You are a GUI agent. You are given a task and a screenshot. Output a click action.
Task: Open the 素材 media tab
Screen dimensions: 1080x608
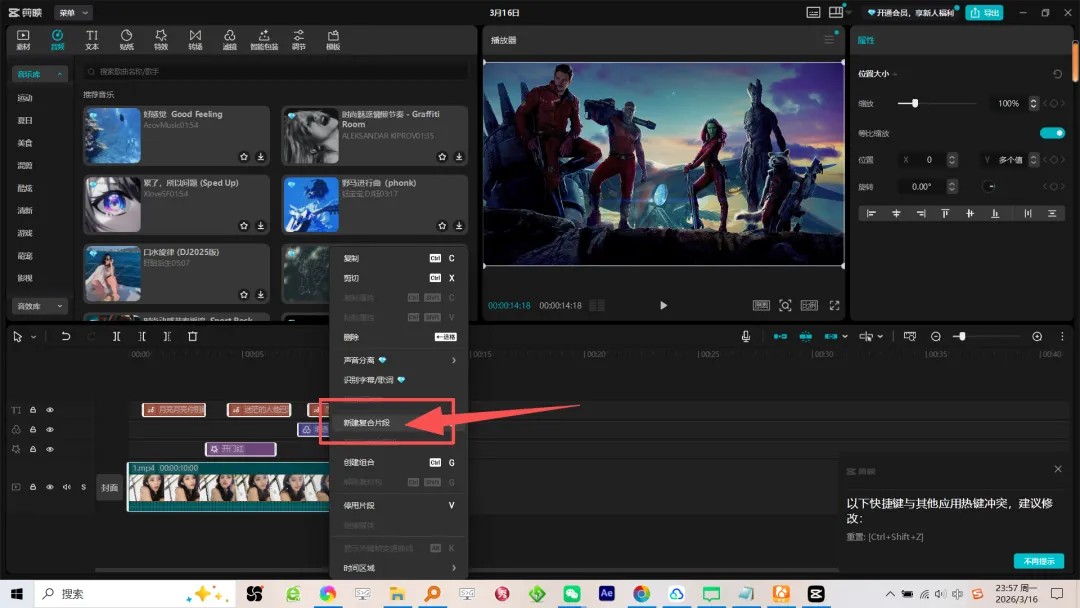coord(23,39)
